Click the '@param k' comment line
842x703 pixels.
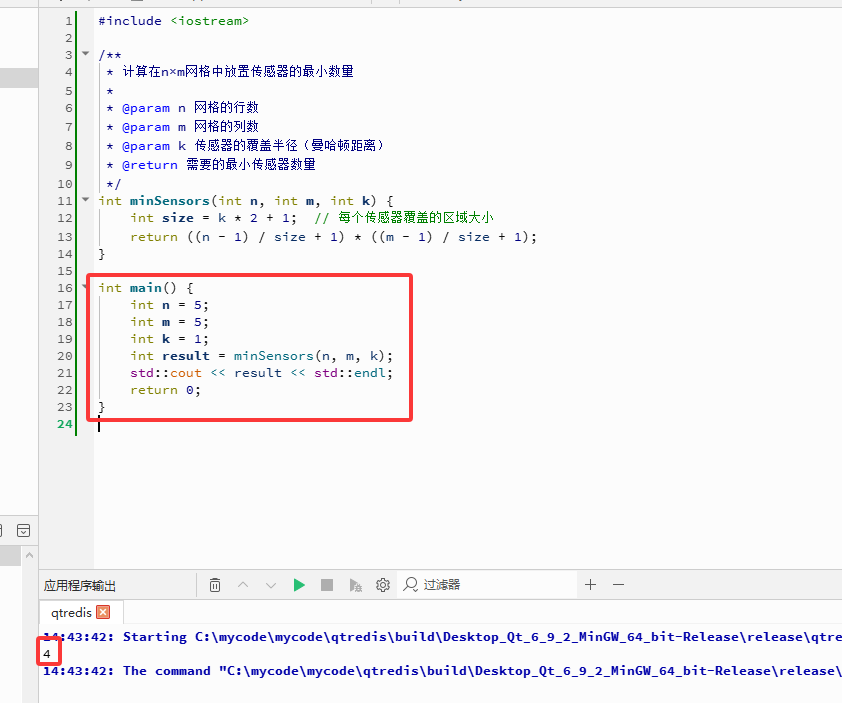click(245, 146)
